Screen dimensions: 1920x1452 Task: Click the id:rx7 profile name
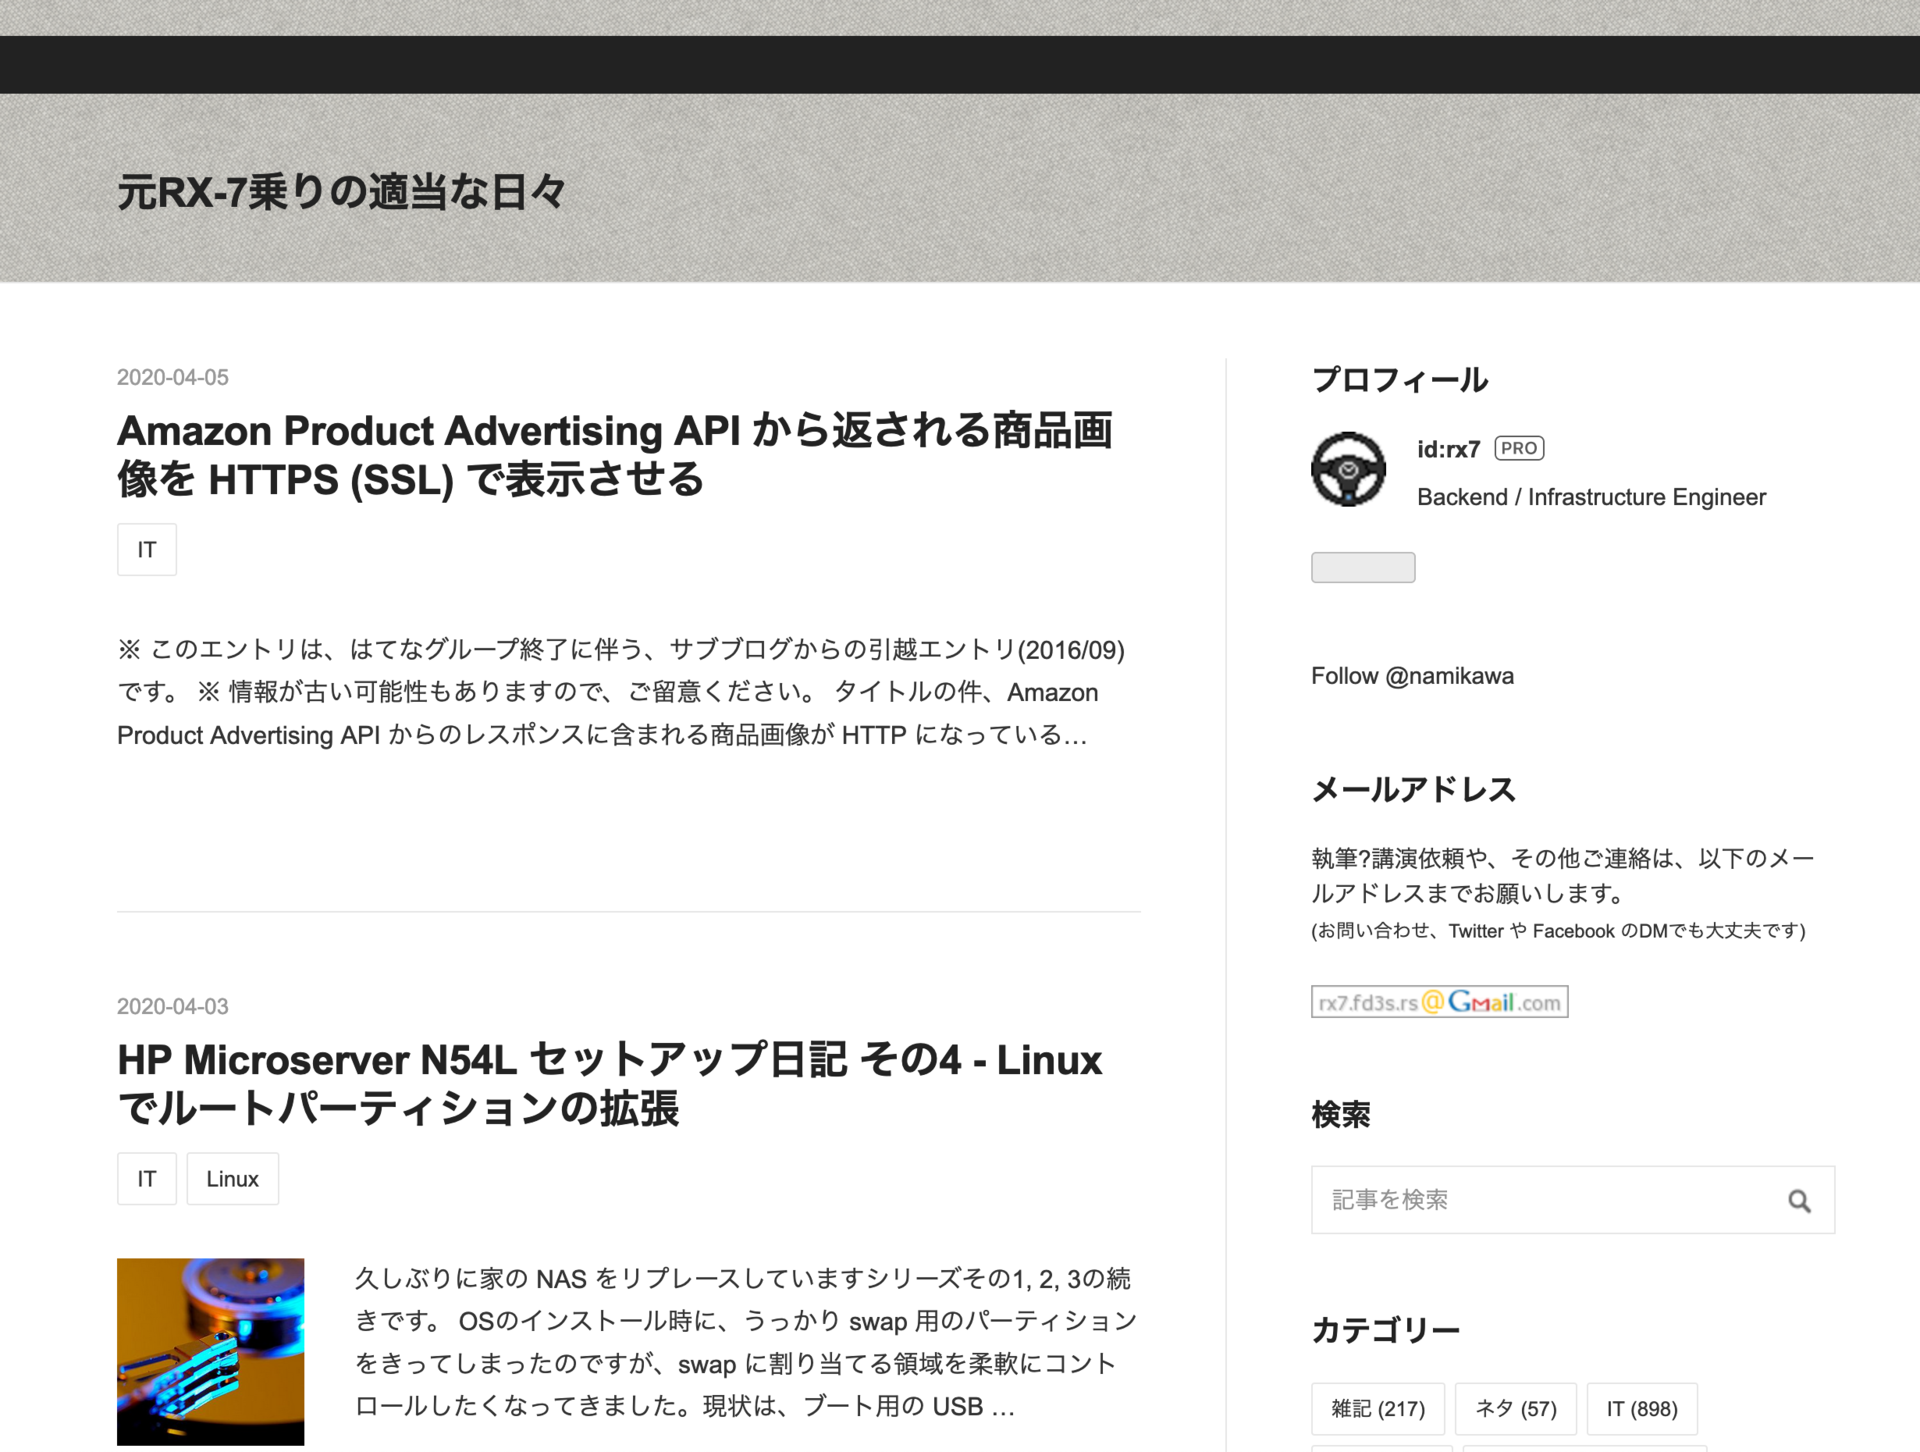coord(1447,449)
